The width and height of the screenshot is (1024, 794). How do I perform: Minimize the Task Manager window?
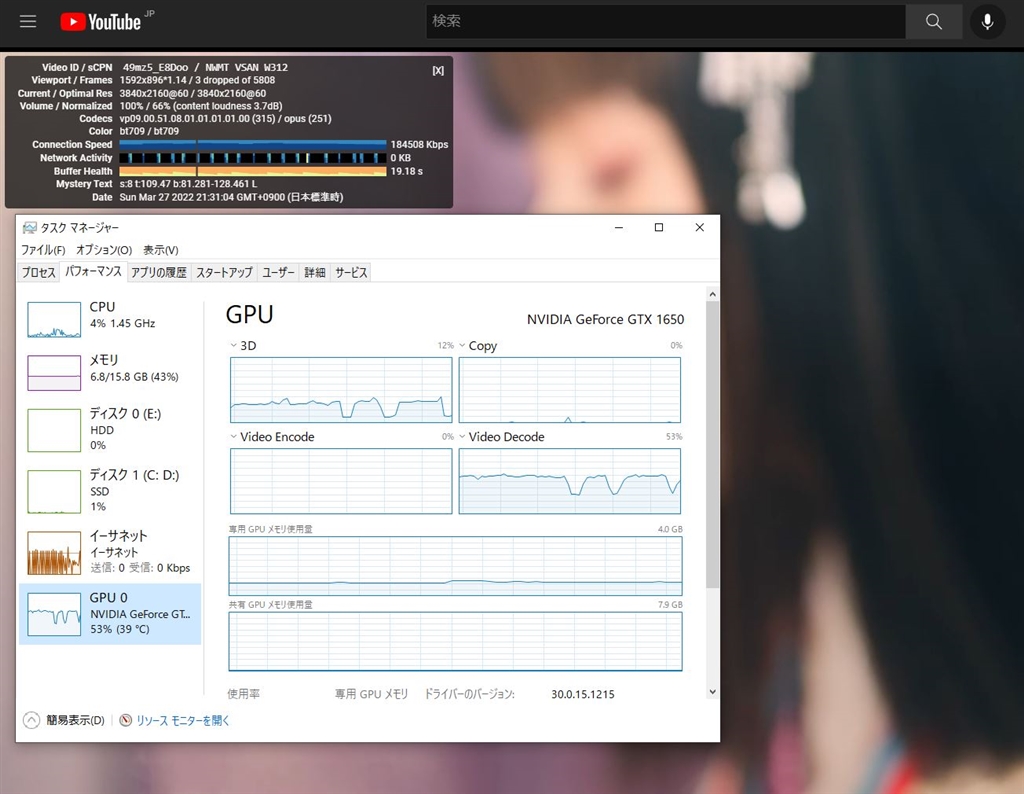point(618,227)
